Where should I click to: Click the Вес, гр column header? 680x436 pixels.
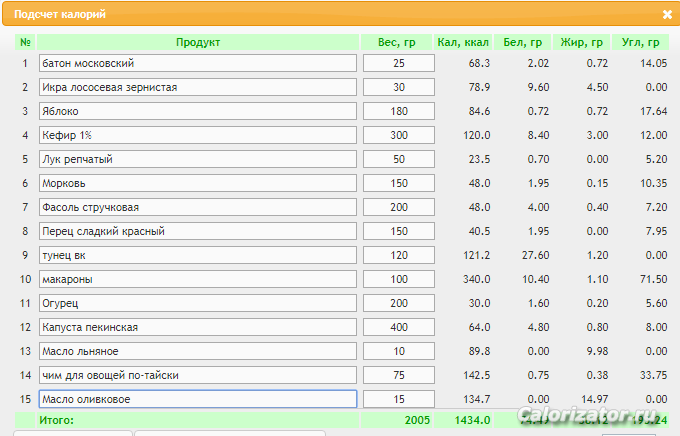pyautogui.click(x=397, y=42)
